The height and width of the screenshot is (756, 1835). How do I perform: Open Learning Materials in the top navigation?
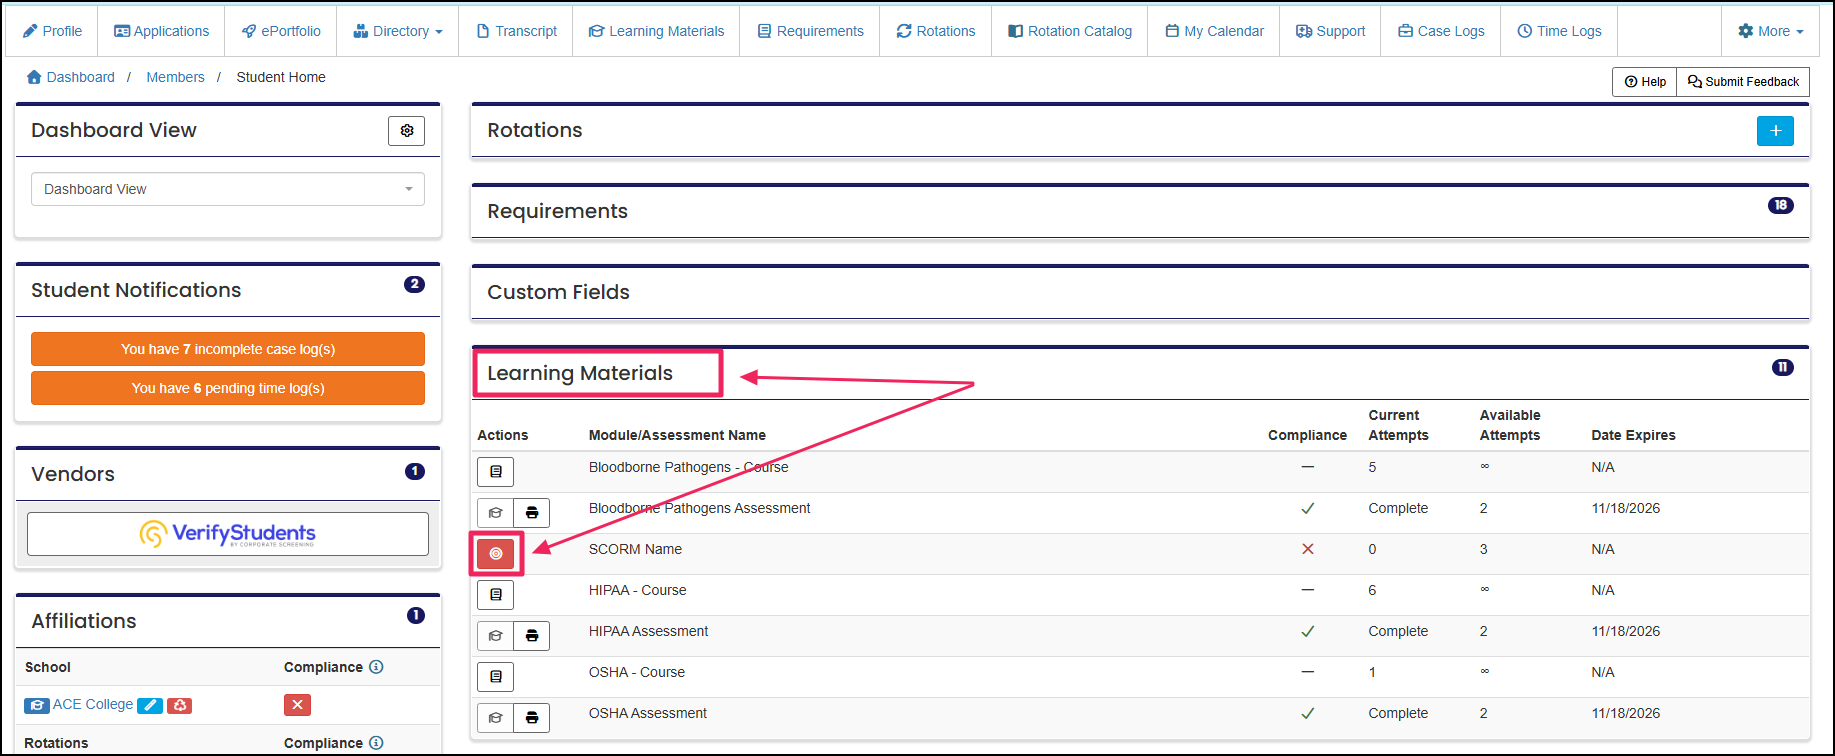(656, 31)
